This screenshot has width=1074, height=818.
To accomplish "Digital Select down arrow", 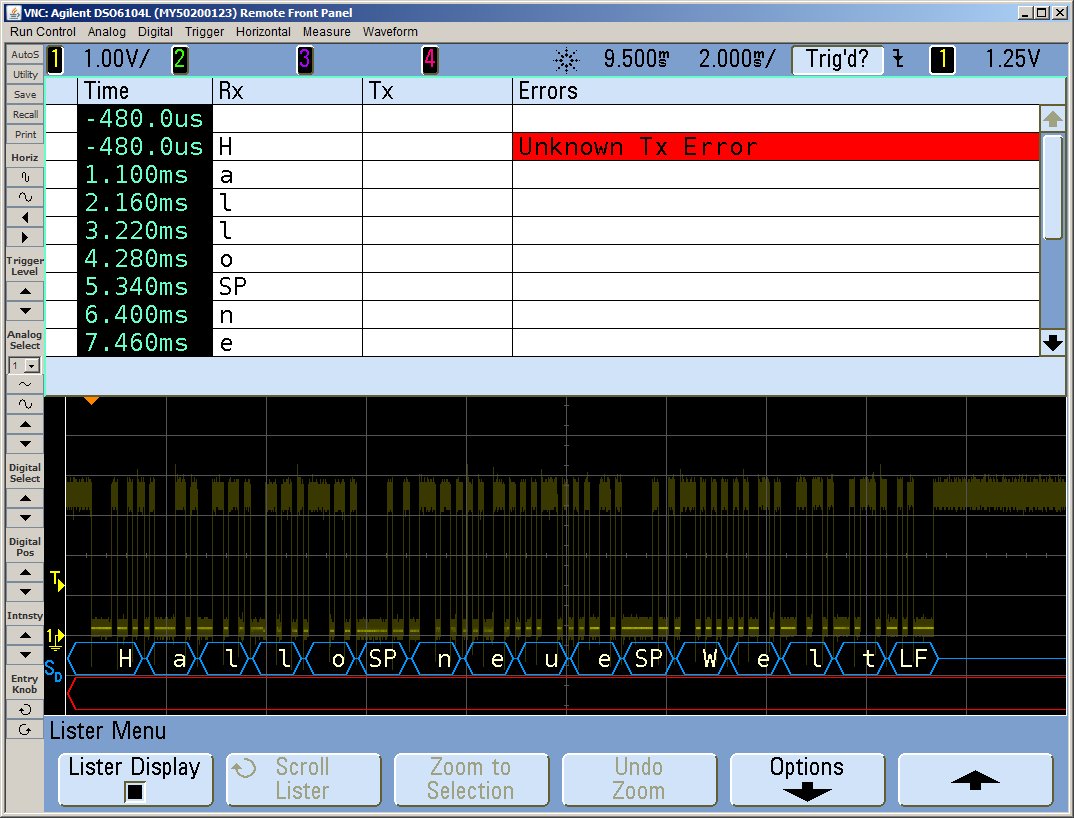I will (x=25, y=518).
